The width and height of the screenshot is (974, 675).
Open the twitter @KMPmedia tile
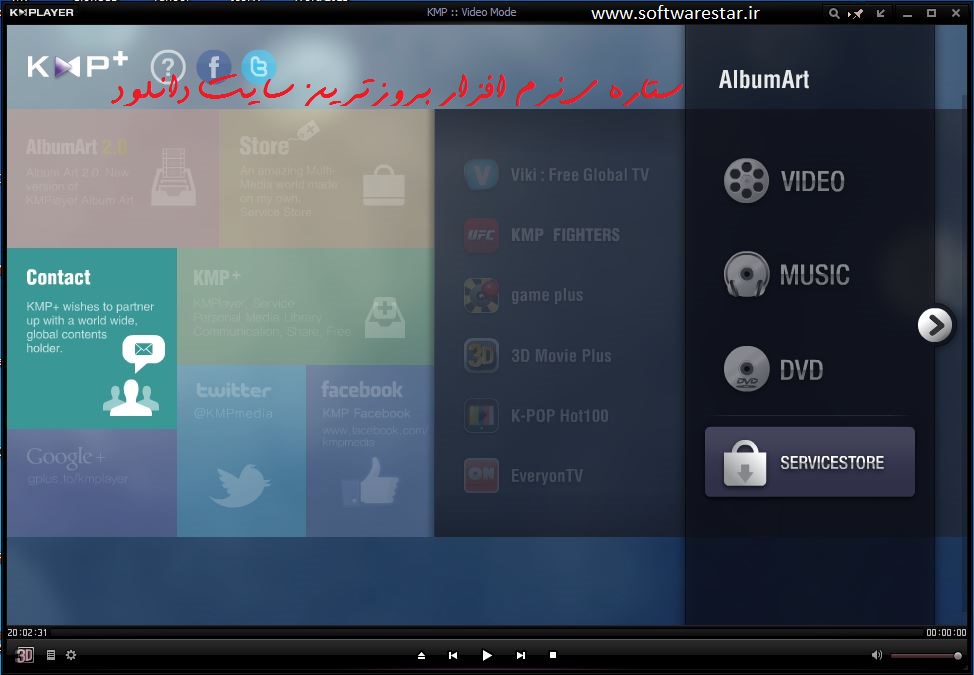point(241,451)
